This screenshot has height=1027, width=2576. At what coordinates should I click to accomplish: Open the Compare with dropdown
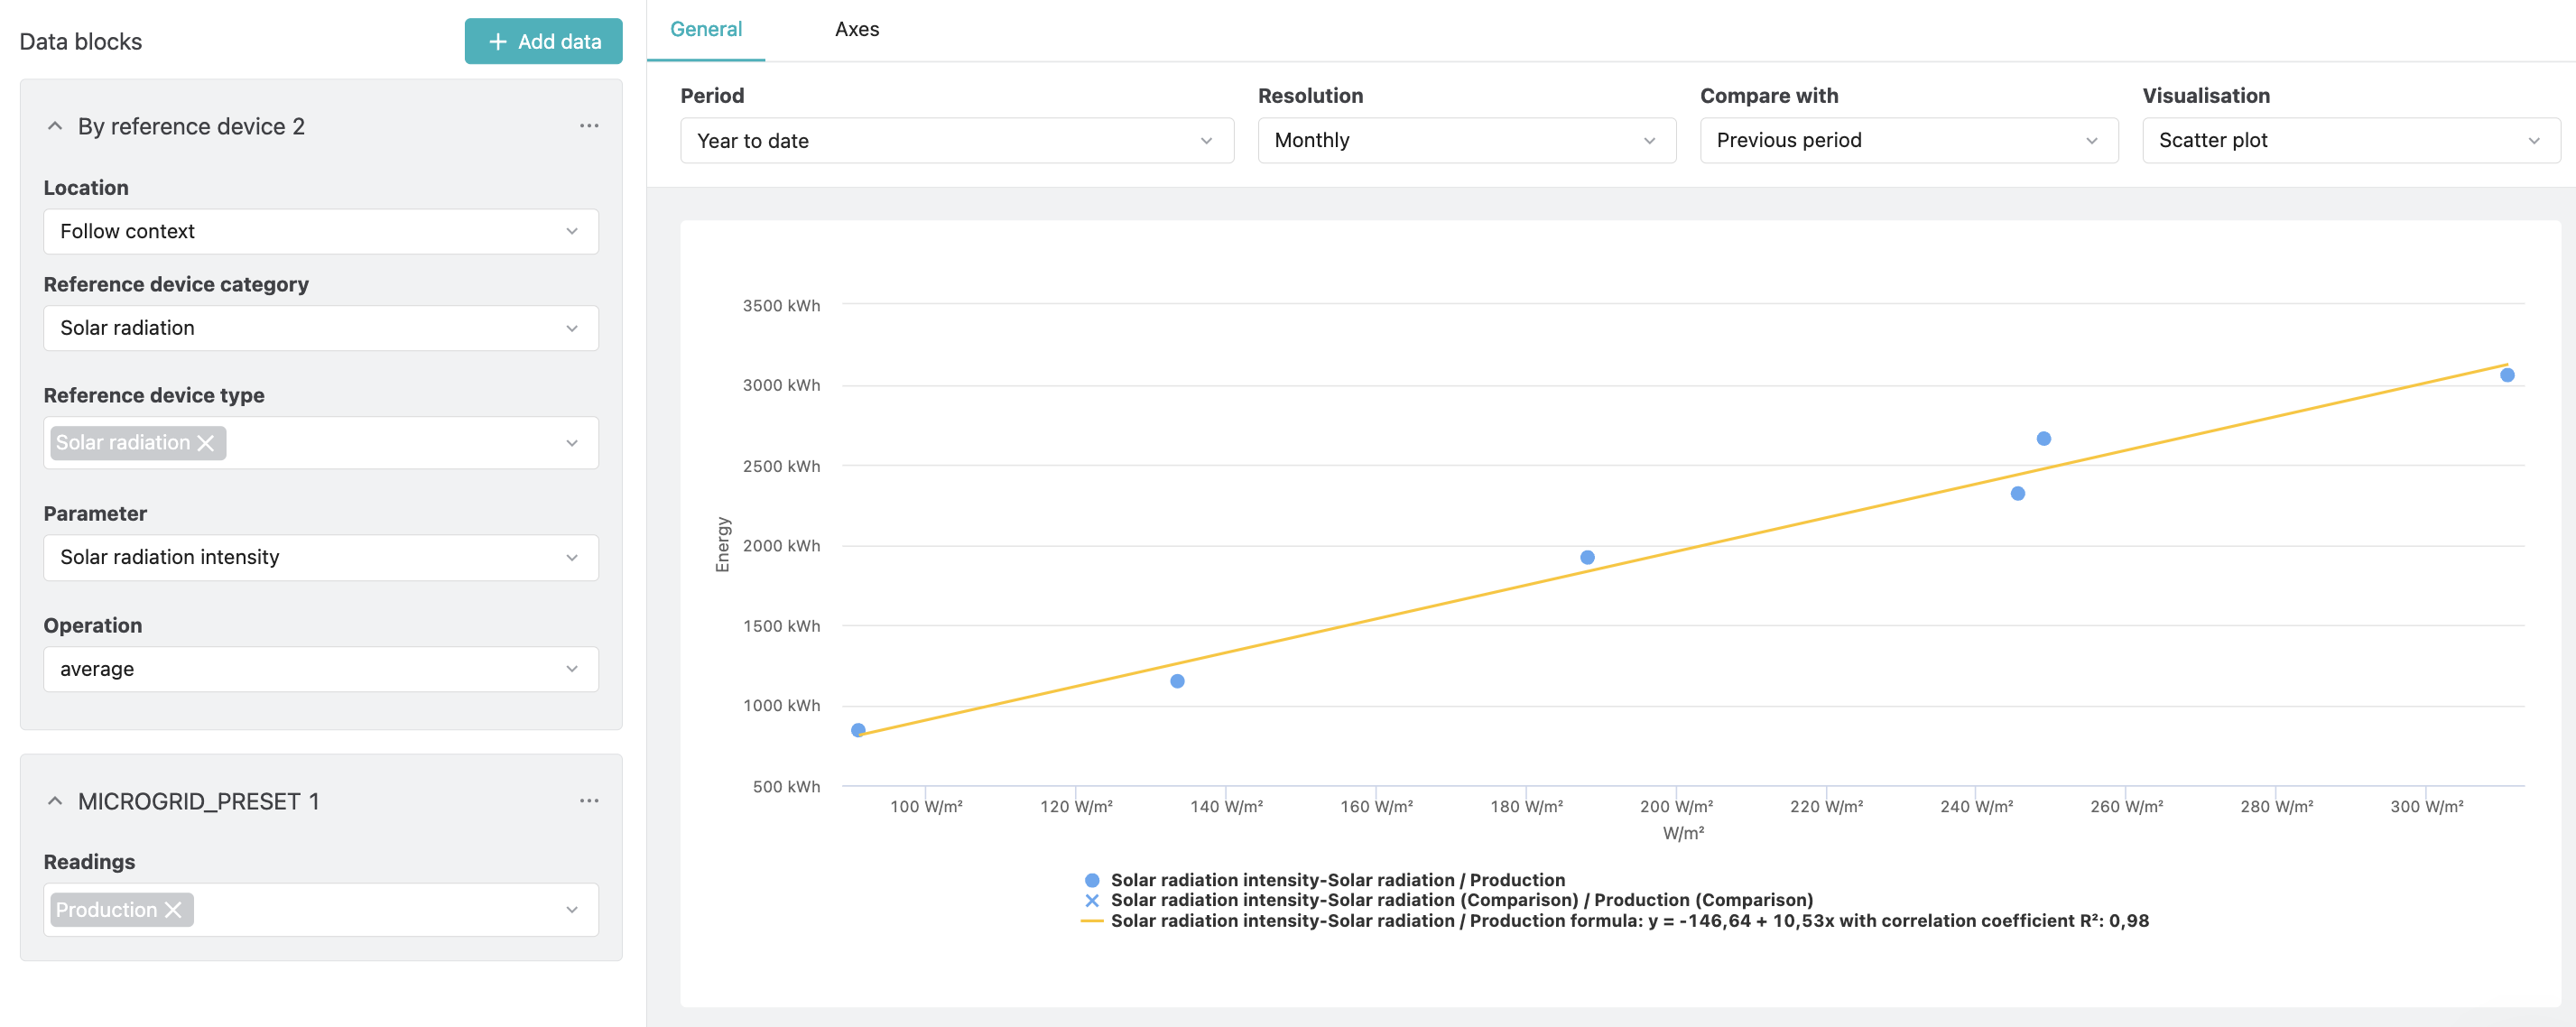1908,141
